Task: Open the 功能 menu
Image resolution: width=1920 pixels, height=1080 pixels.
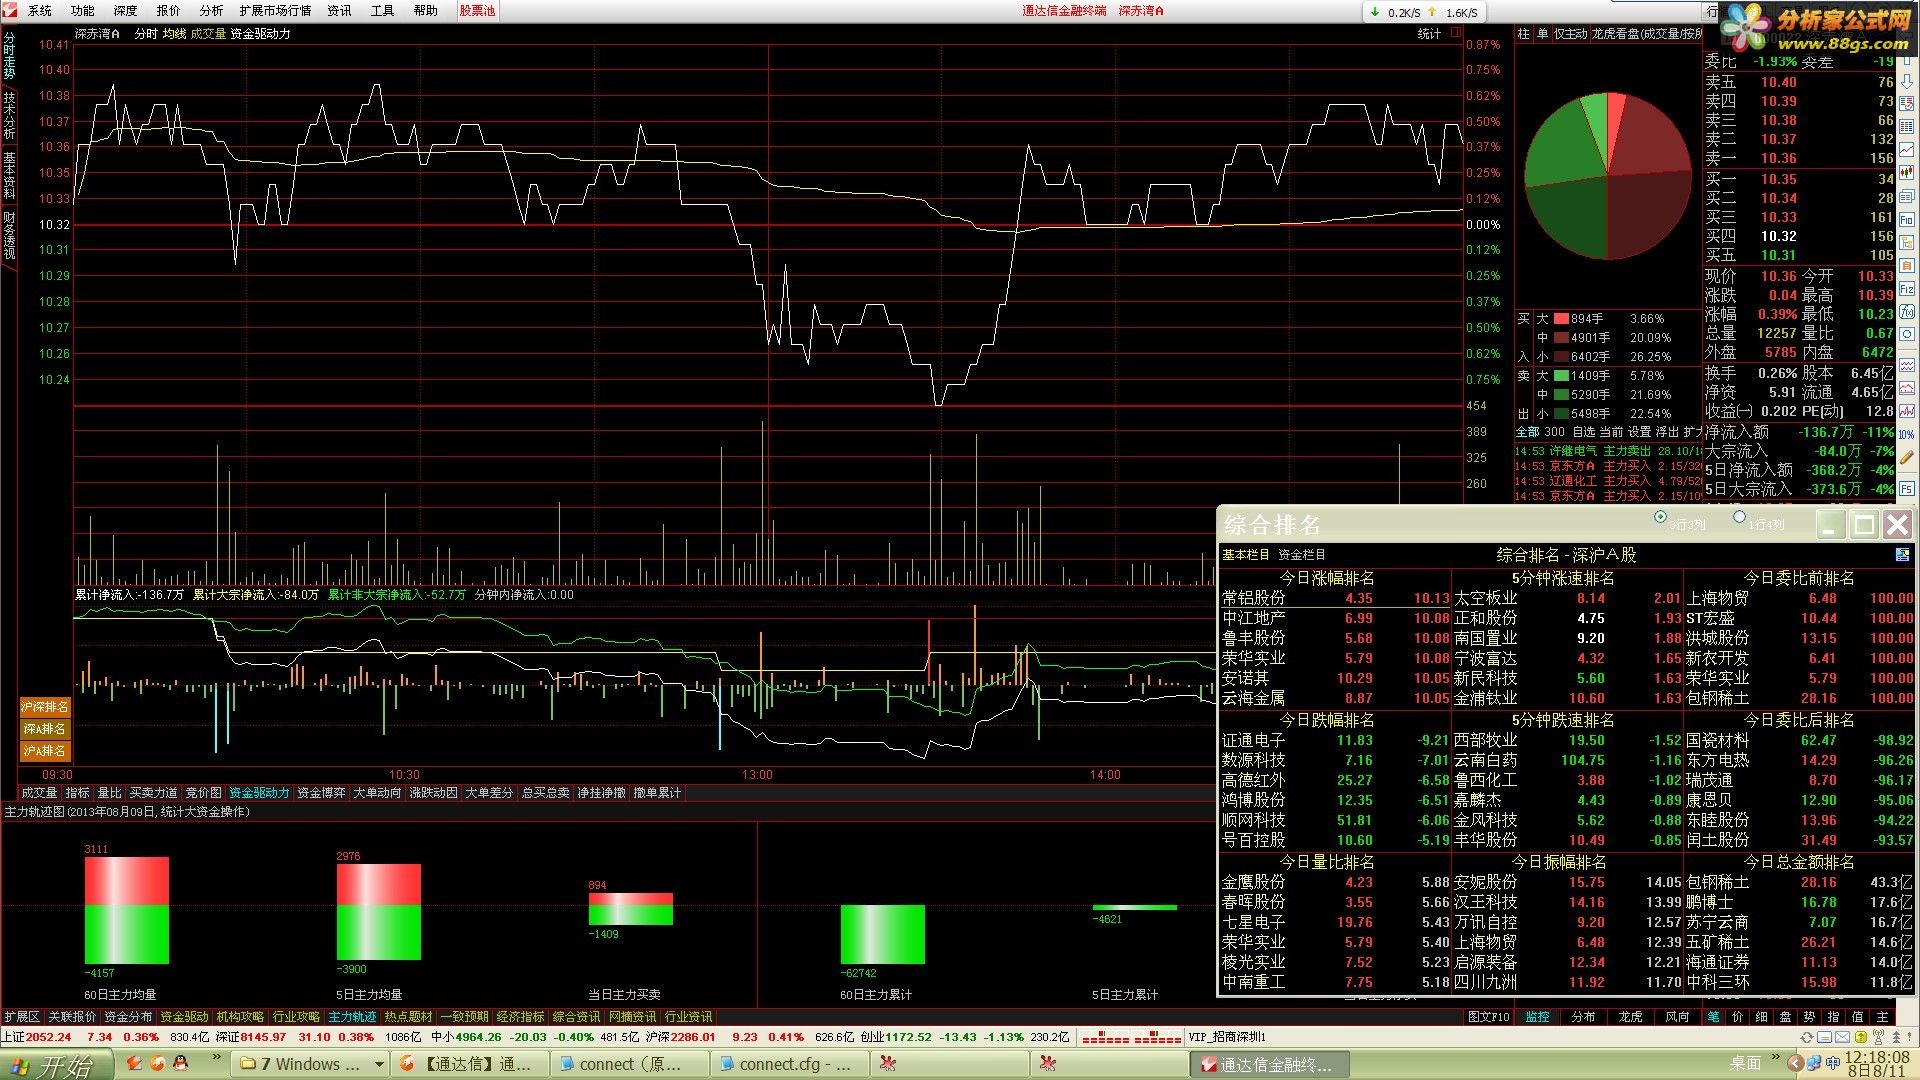Action: [82, 10]
